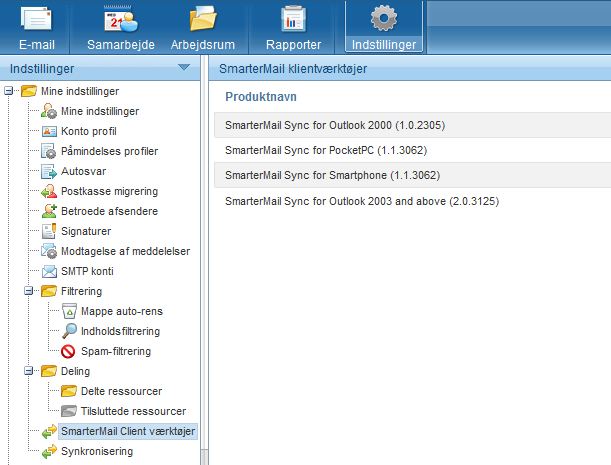Open the Rapporter chart icon

[293, 19]
